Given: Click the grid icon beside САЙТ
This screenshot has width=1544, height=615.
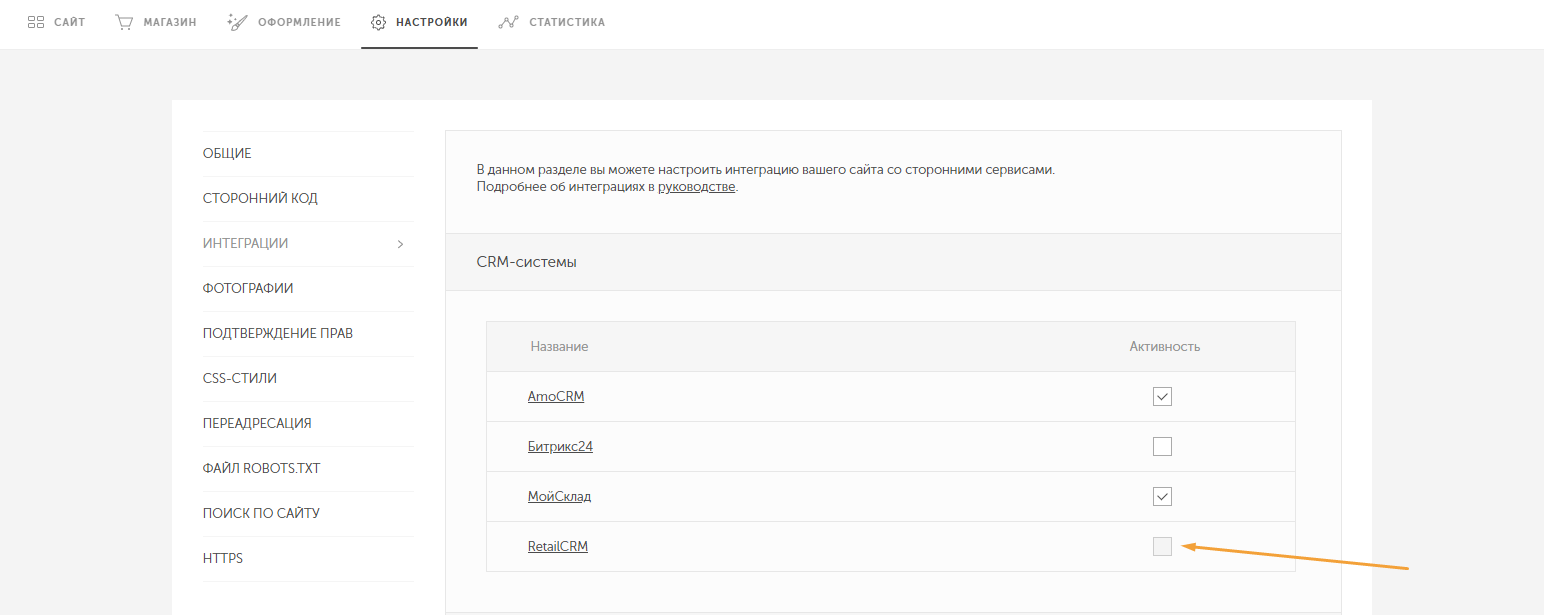Looking at the screenshot, I should [36, 22].
